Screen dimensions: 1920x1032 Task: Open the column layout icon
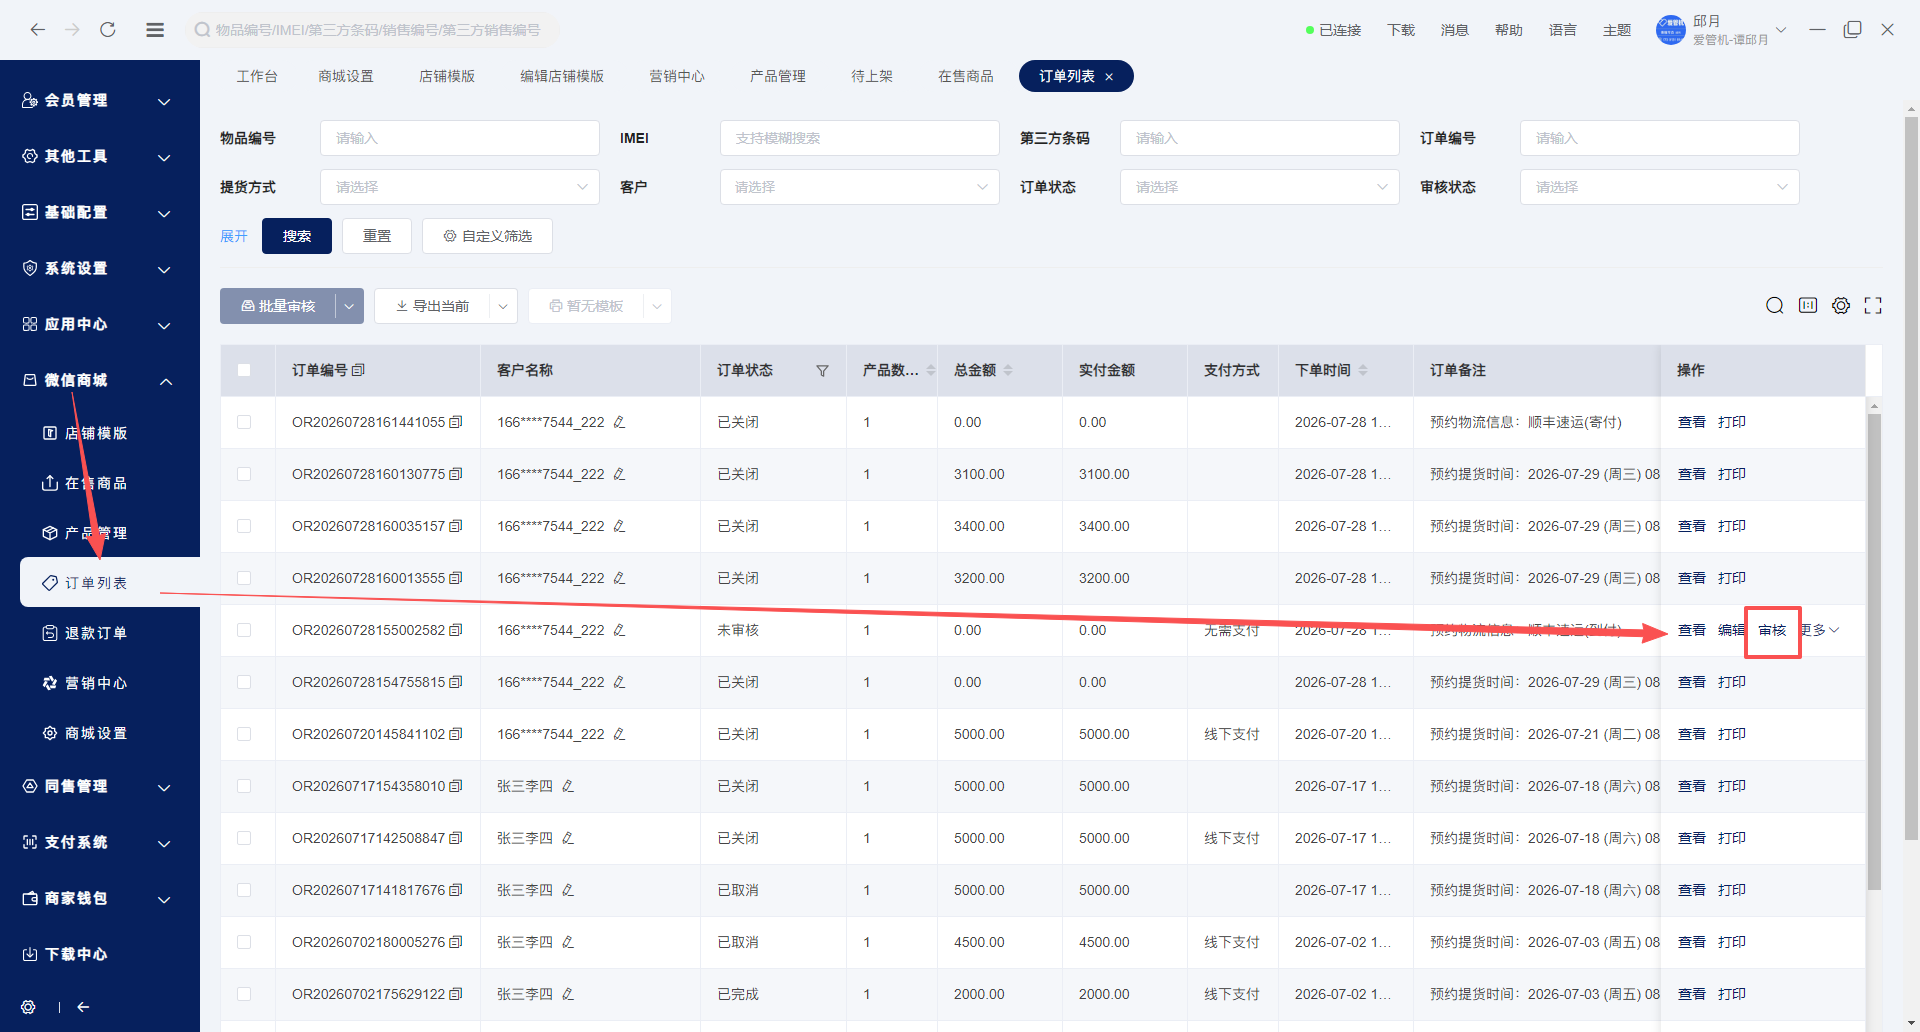point(1808,306)
